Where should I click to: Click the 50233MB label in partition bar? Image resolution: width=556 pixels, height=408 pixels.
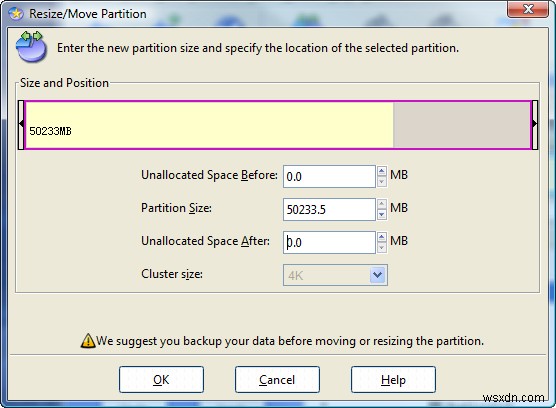coord(50,131)
